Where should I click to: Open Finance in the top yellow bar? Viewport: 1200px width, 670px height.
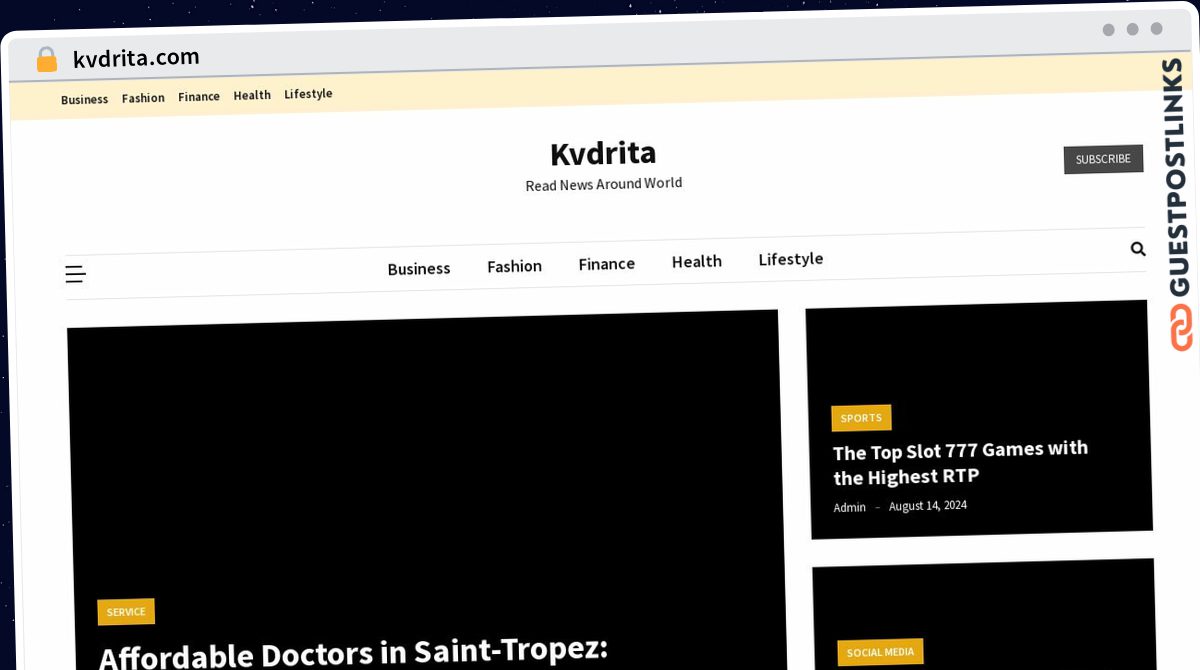pos(199,97)
